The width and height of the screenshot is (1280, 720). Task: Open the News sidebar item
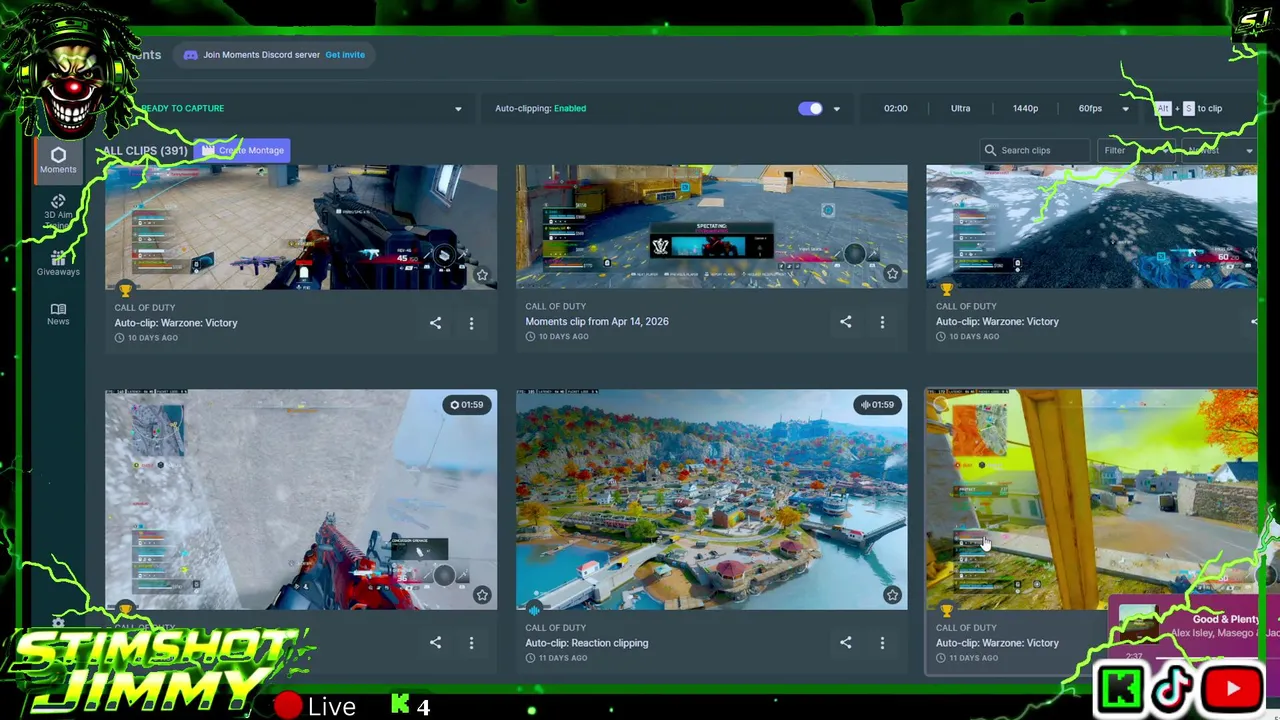[58, 314]
